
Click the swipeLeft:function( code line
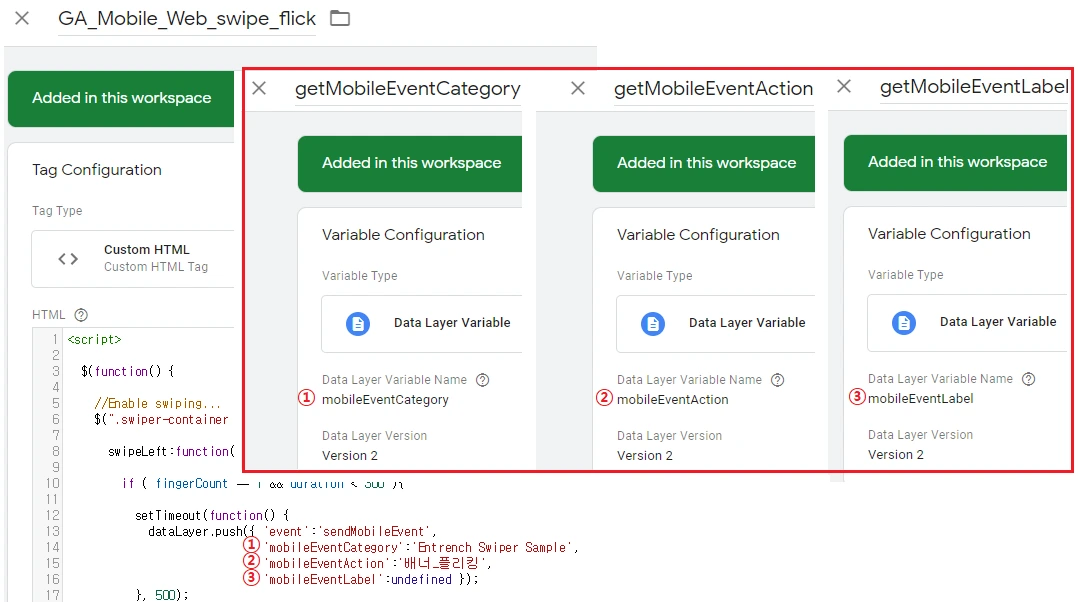pyautogui.click(x=171, y=452)
